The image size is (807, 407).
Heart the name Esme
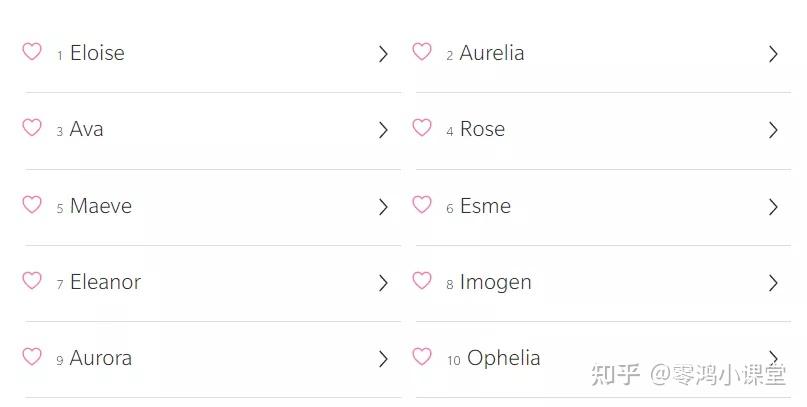click(x=422, y=205)
